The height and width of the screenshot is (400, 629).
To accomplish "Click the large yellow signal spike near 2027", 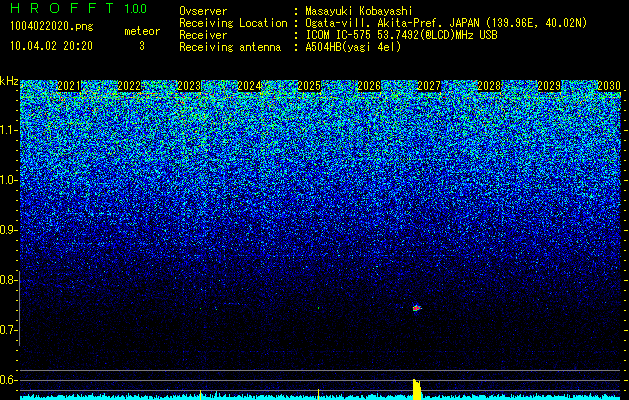I will tap(417, 389).
